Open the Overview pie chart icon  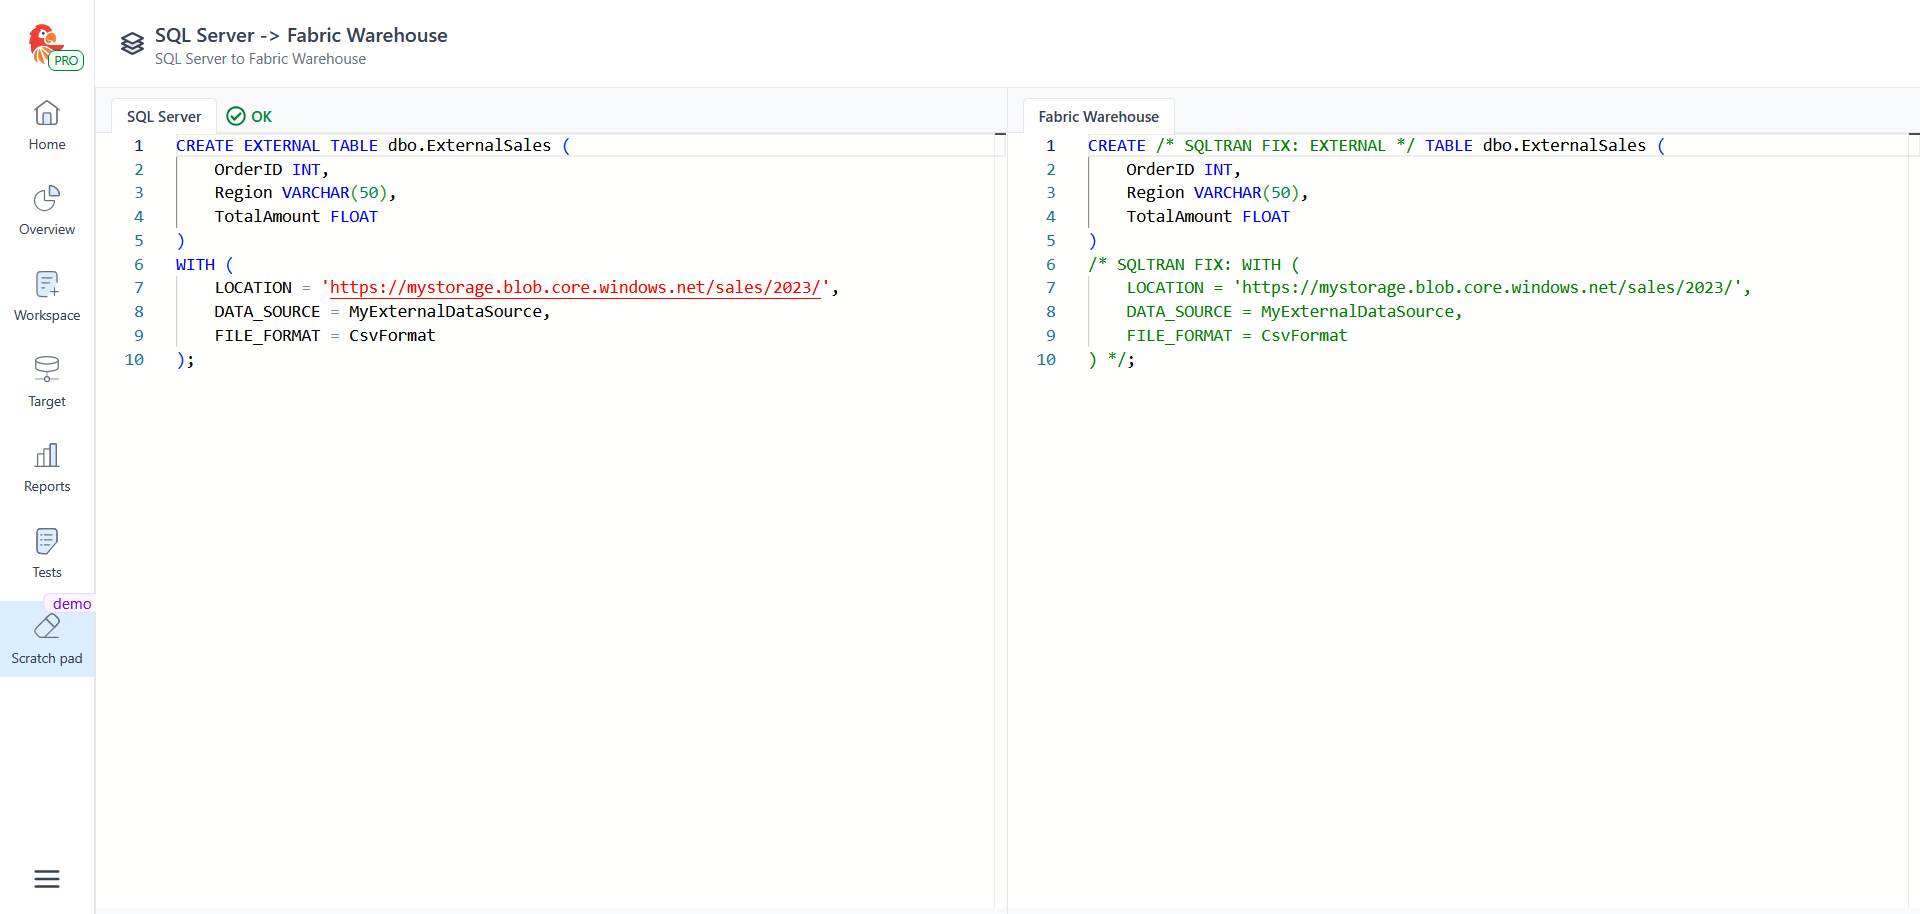coord(47,198)
